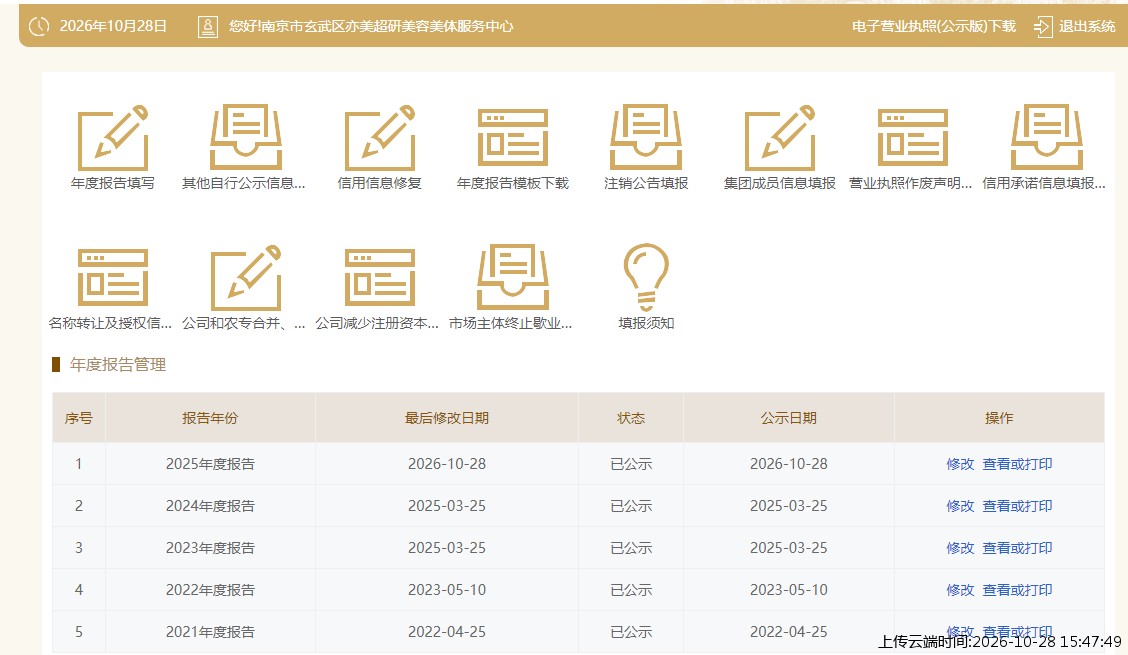Click 修改 for 2023年度报告

tap(960, 548)
